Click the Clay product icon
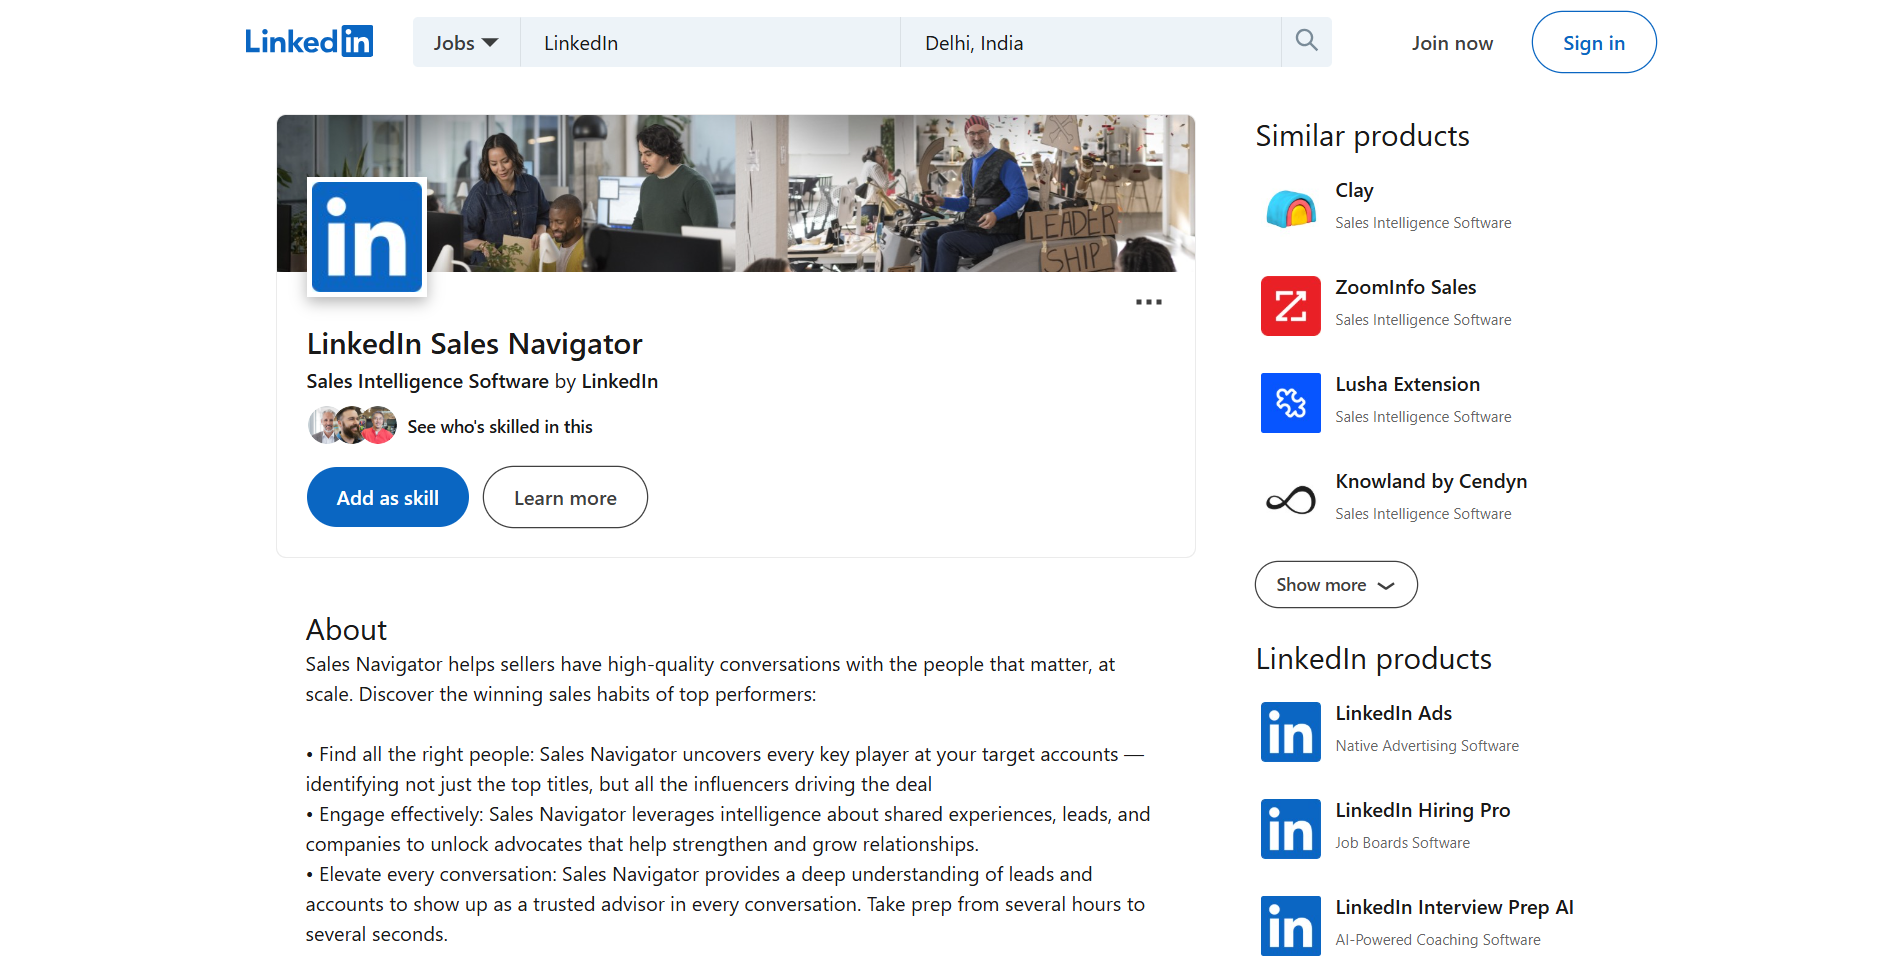The width and height of the screenshot is (1877, 963). pyautogui.click(x=1290, y=209)
